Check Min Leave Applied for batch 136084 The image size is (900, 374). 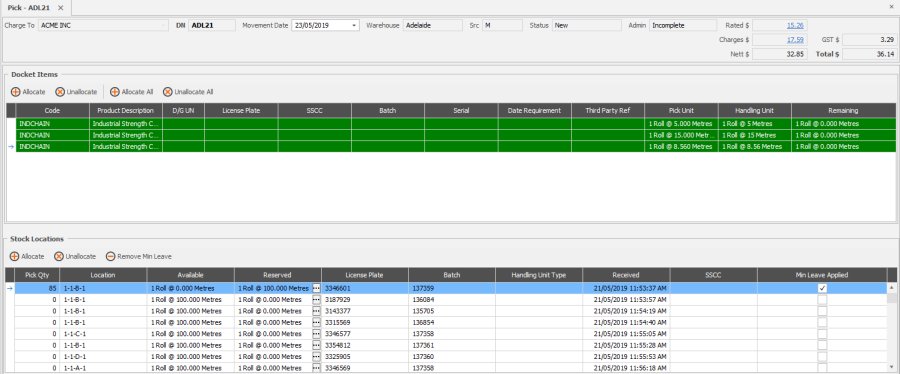pyautogui.click(x=823, y=299)
